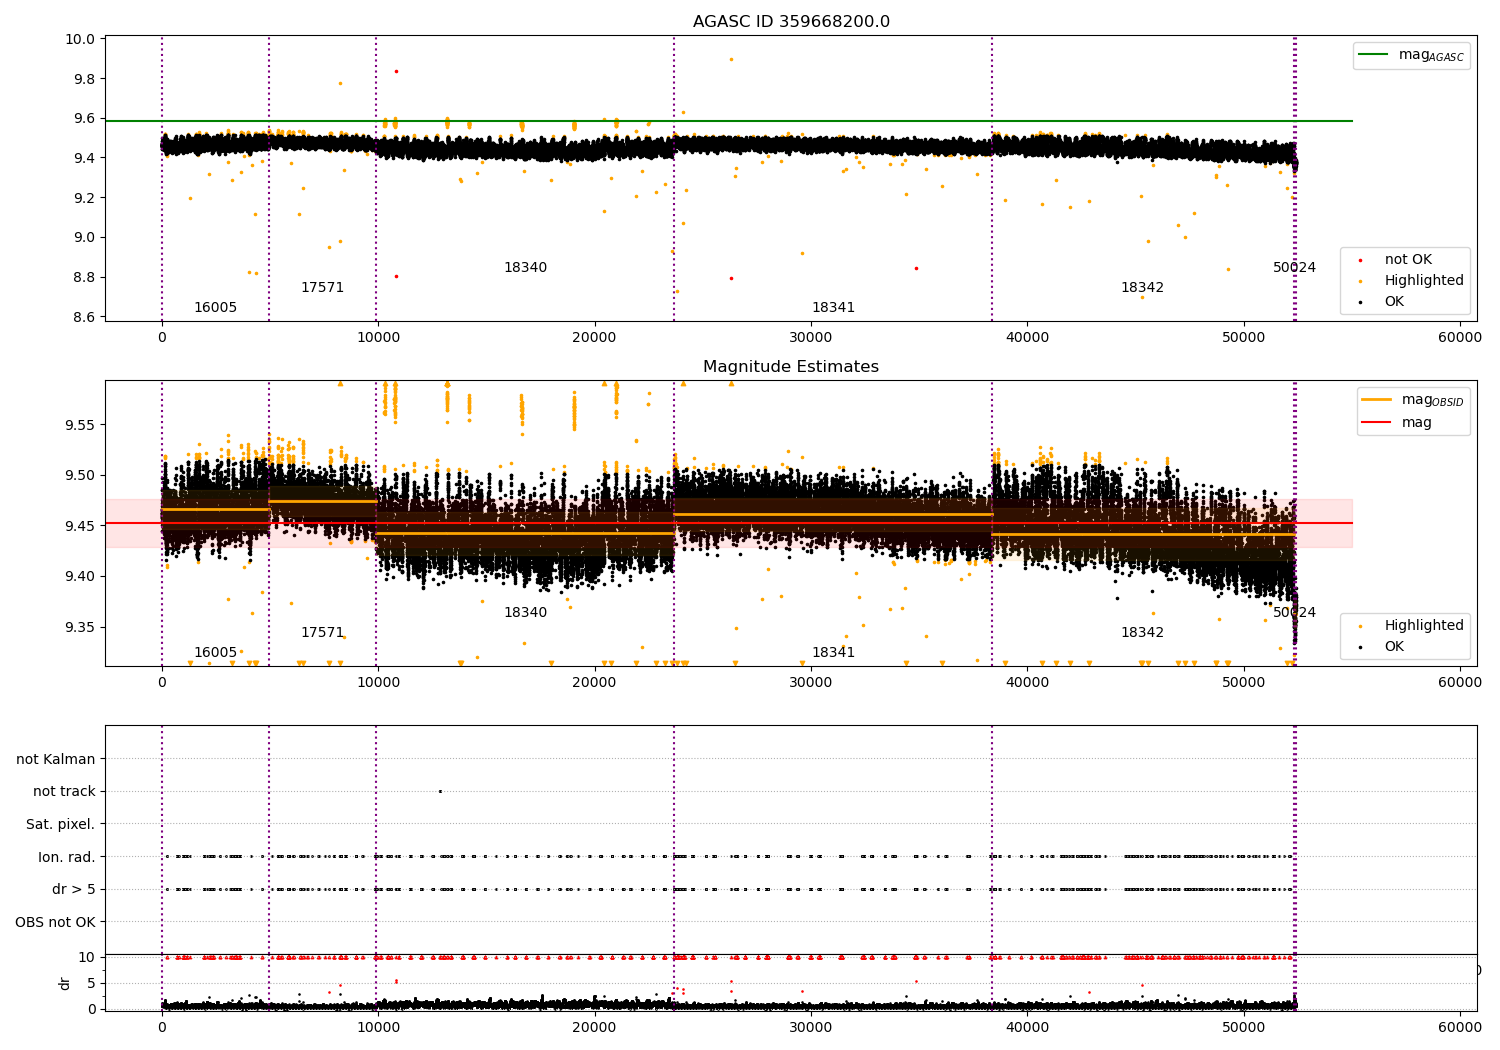Click the 9.50 y-axis tick label

pyautogui.click(x=82, y=476)
